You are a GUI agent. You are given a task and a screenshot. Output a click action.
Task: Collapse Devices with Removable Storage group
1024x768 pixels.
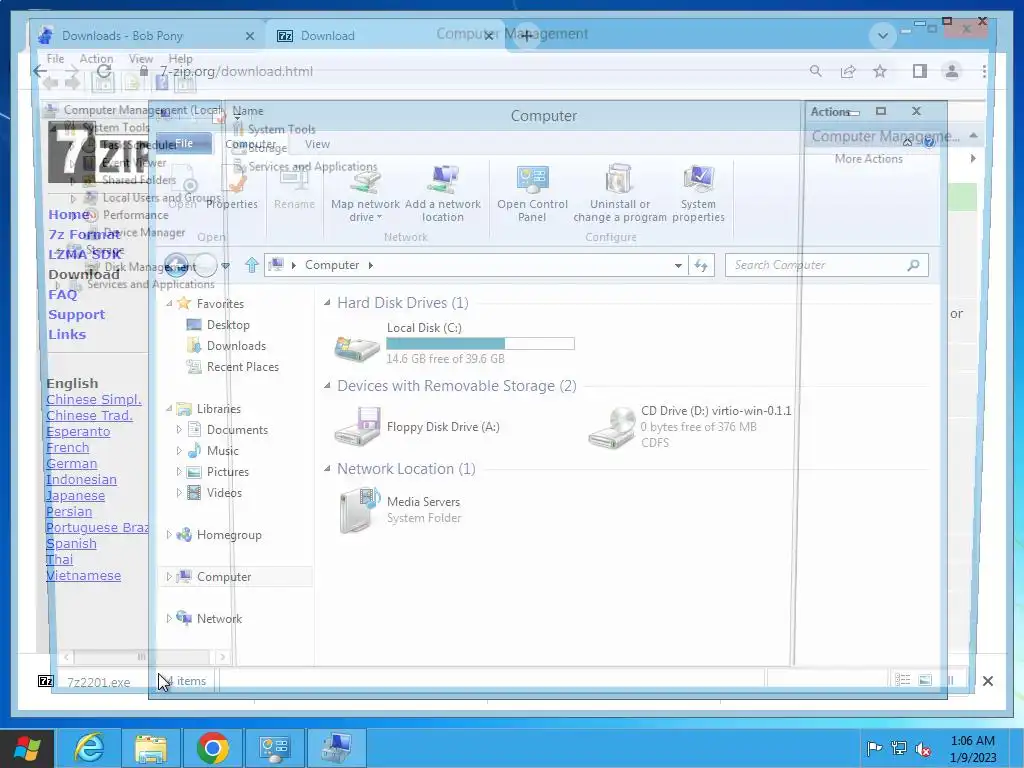point(327,385)
